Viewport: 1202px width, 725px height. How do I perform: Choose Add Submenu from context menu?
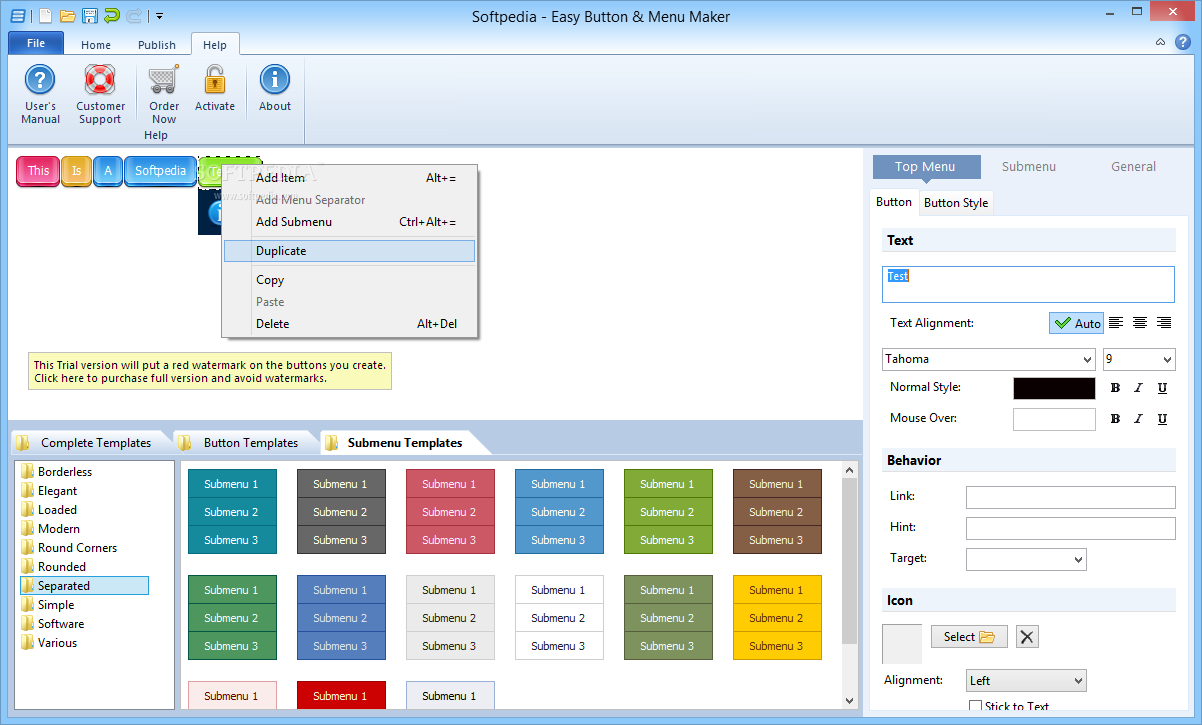tap(349, 222)
